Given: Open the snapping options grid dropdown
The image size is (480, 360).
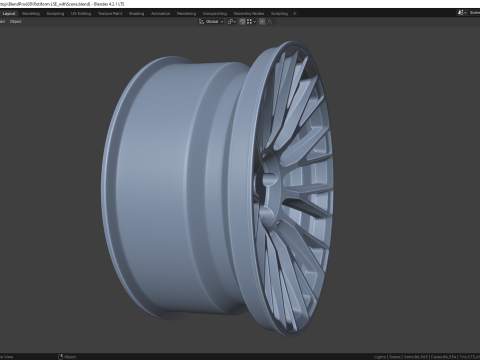Looking at the screenshot, I should 251,22.
